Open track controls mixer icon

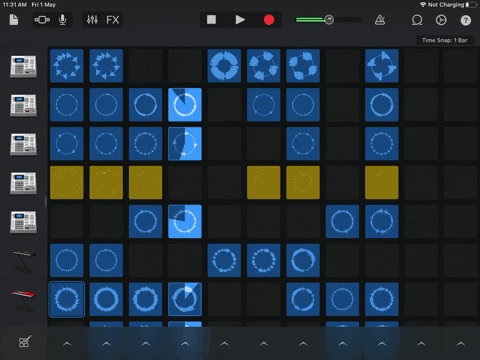click(x=92, y=20)
